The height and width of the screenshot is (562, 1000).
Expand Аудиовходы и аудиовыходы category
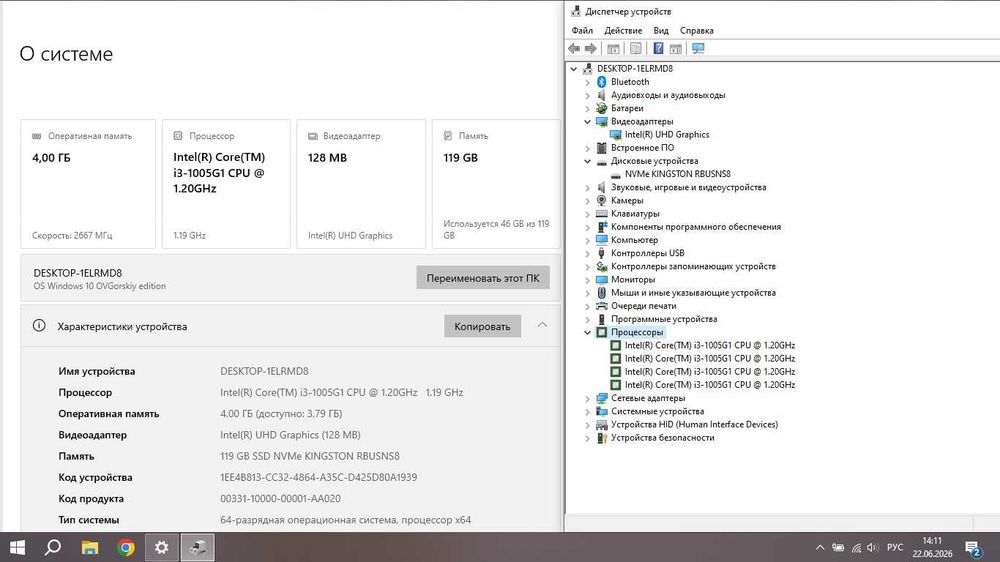[x=587, y=95]
